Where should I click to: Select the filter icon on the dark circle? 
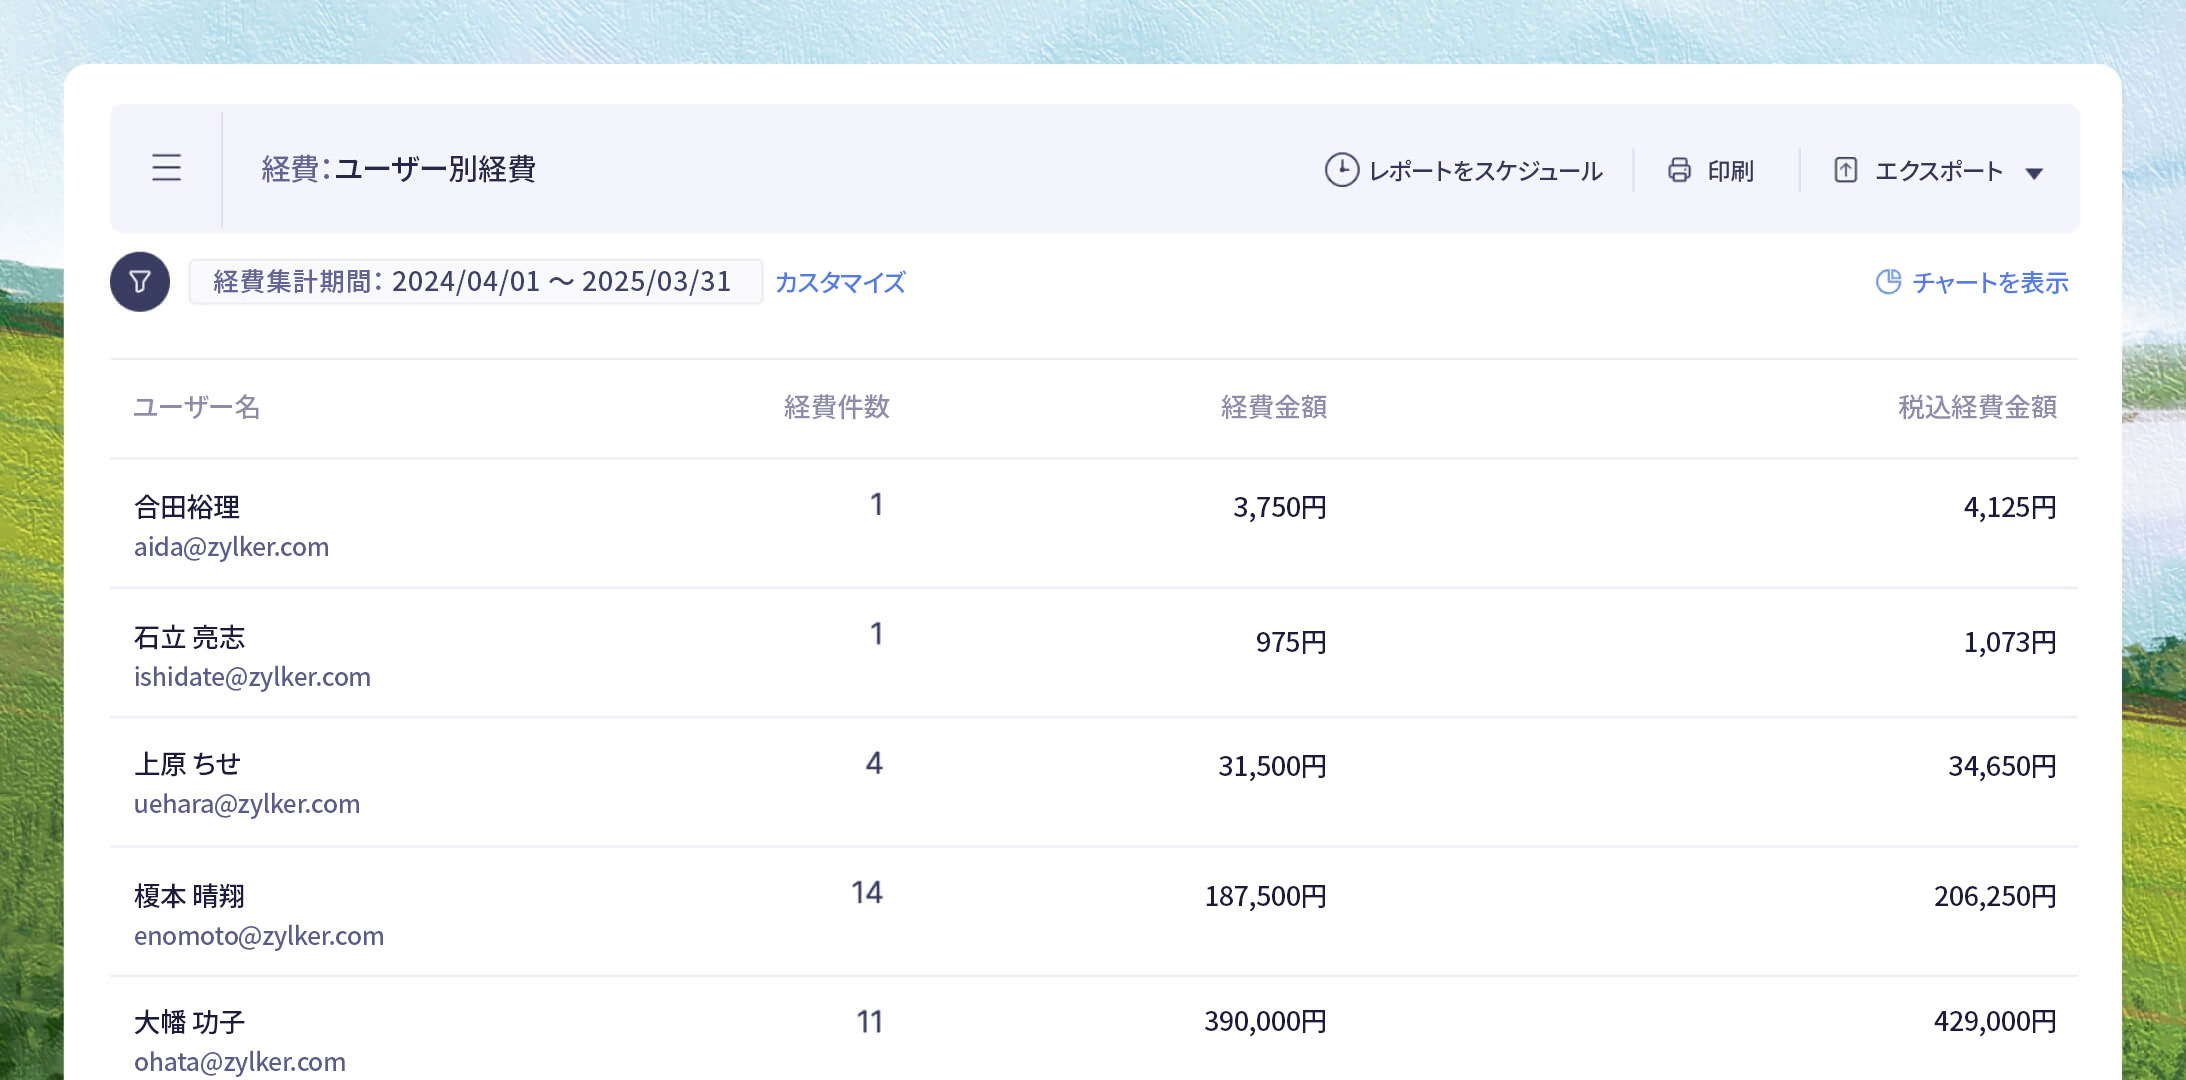pos(140,281)
